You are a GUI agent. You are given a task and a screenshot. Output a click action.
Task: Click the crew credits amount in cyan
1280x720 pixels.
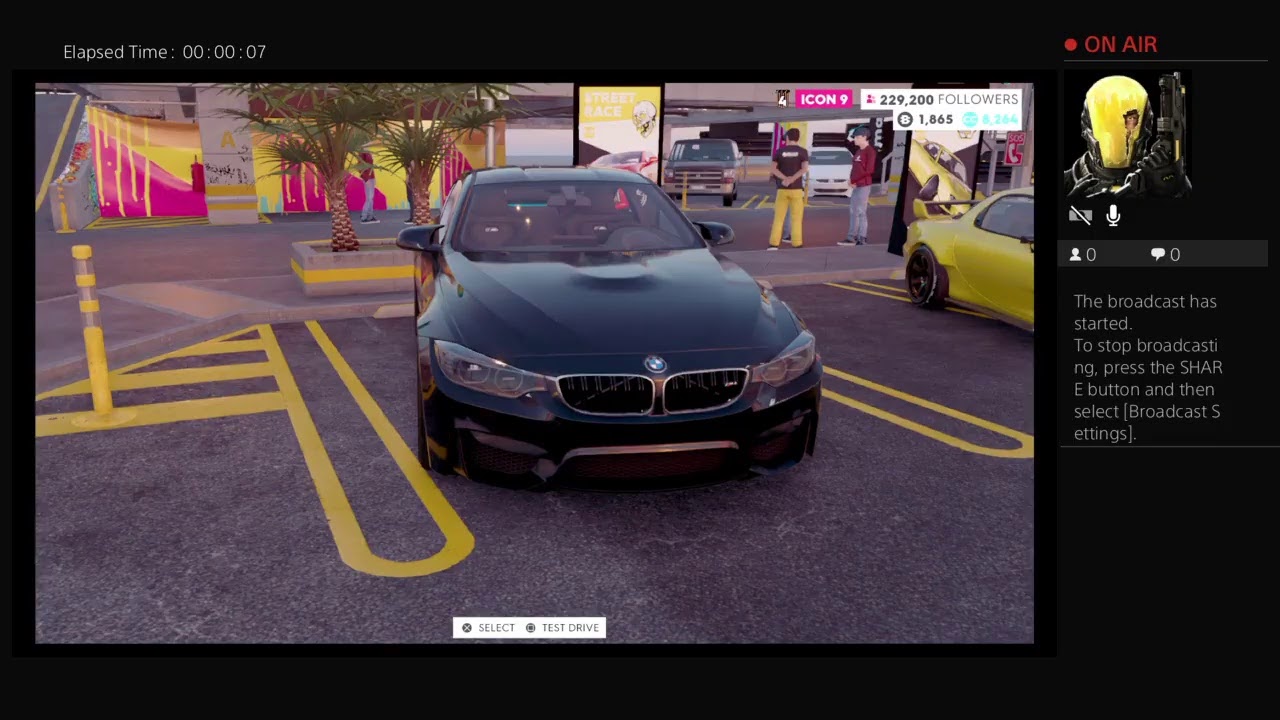click(x=1000, y=120)
